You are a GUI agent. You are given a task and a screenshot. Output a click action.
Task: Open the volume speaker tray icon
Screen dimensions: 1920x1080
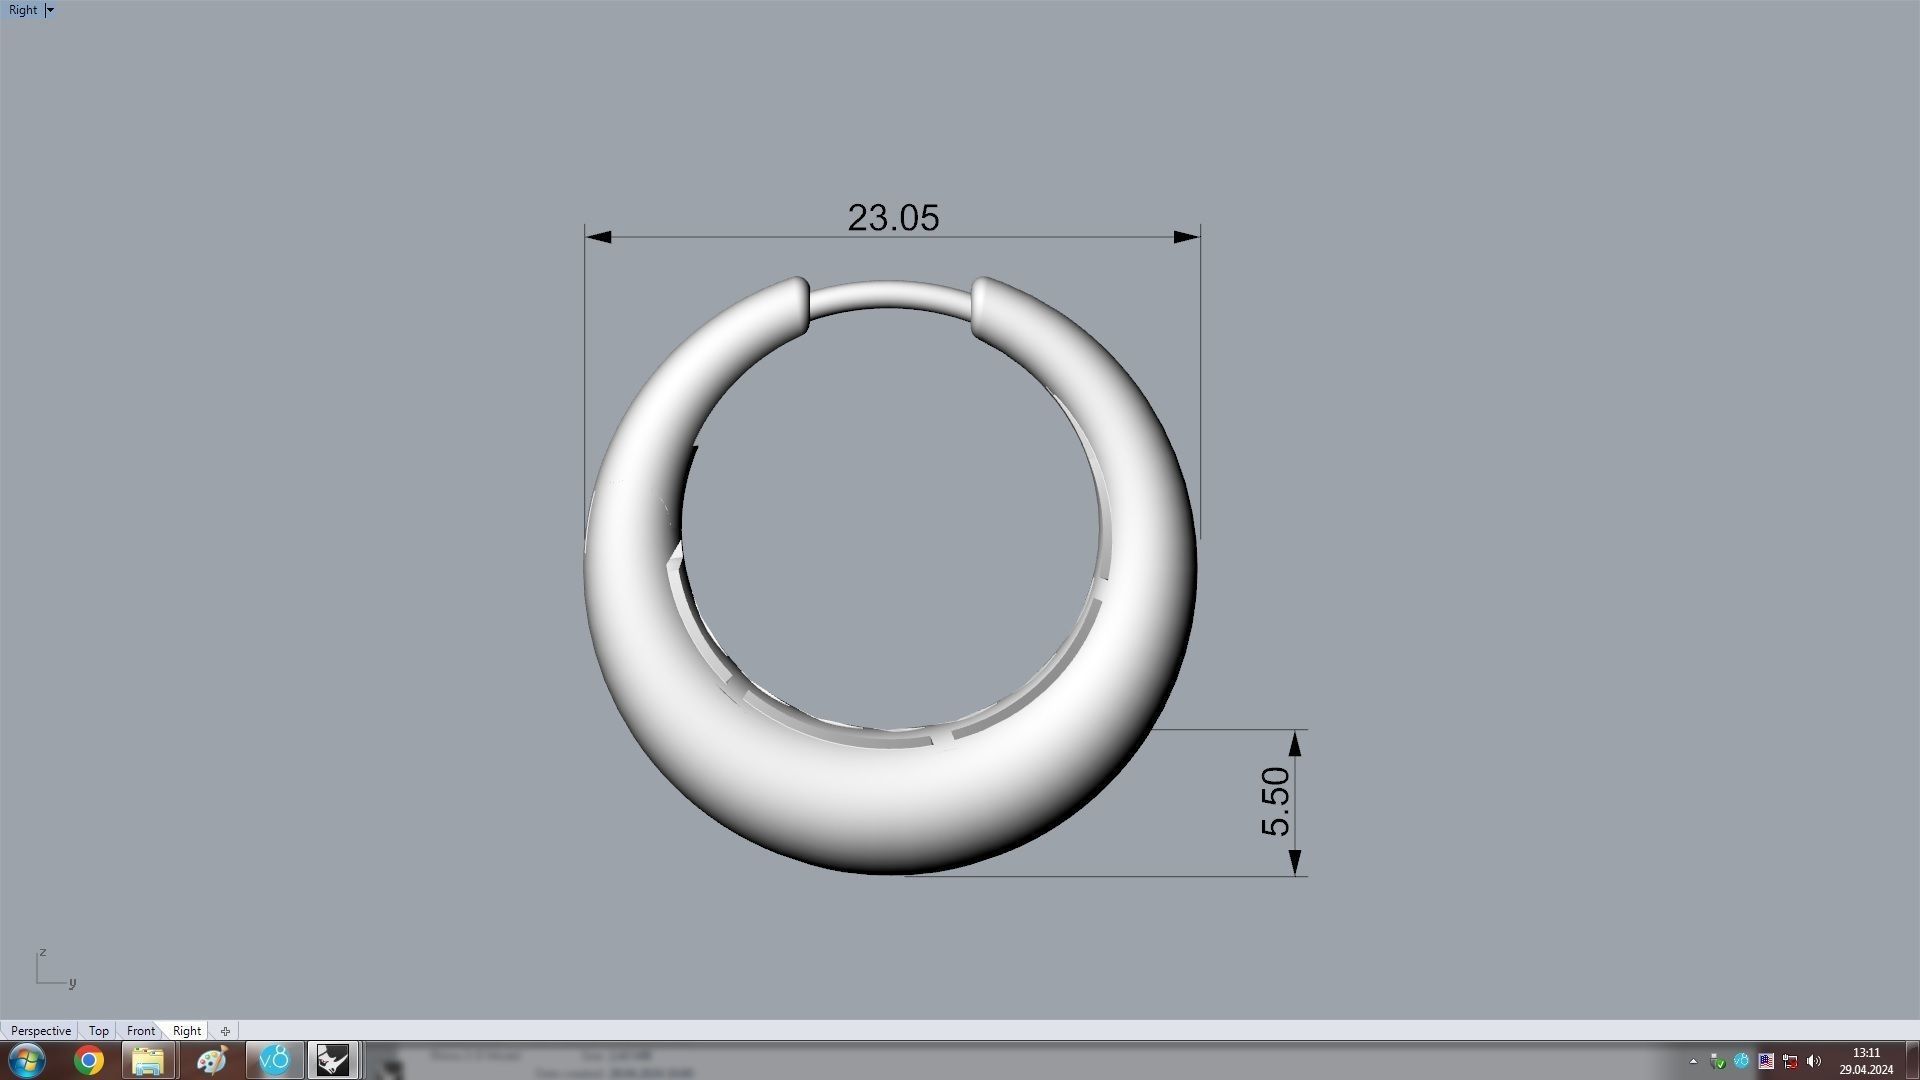point(1814,1061)
